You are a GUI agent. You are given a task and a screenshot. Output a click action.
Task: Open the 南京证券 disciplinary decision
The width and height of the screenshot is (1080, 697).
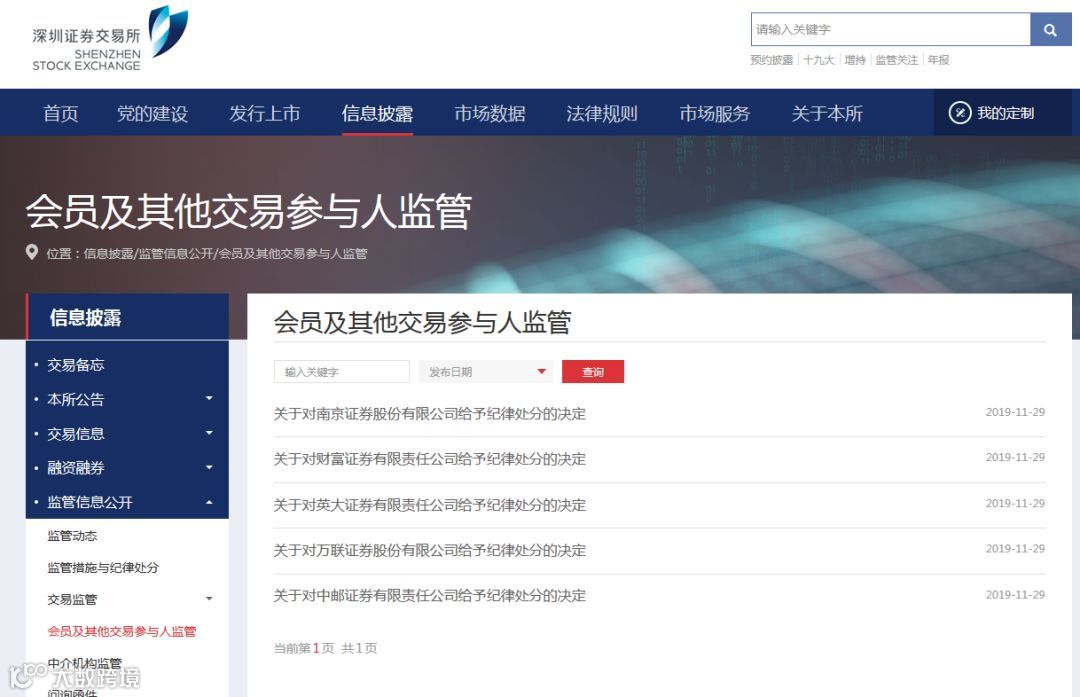click(x=429, y=413)
